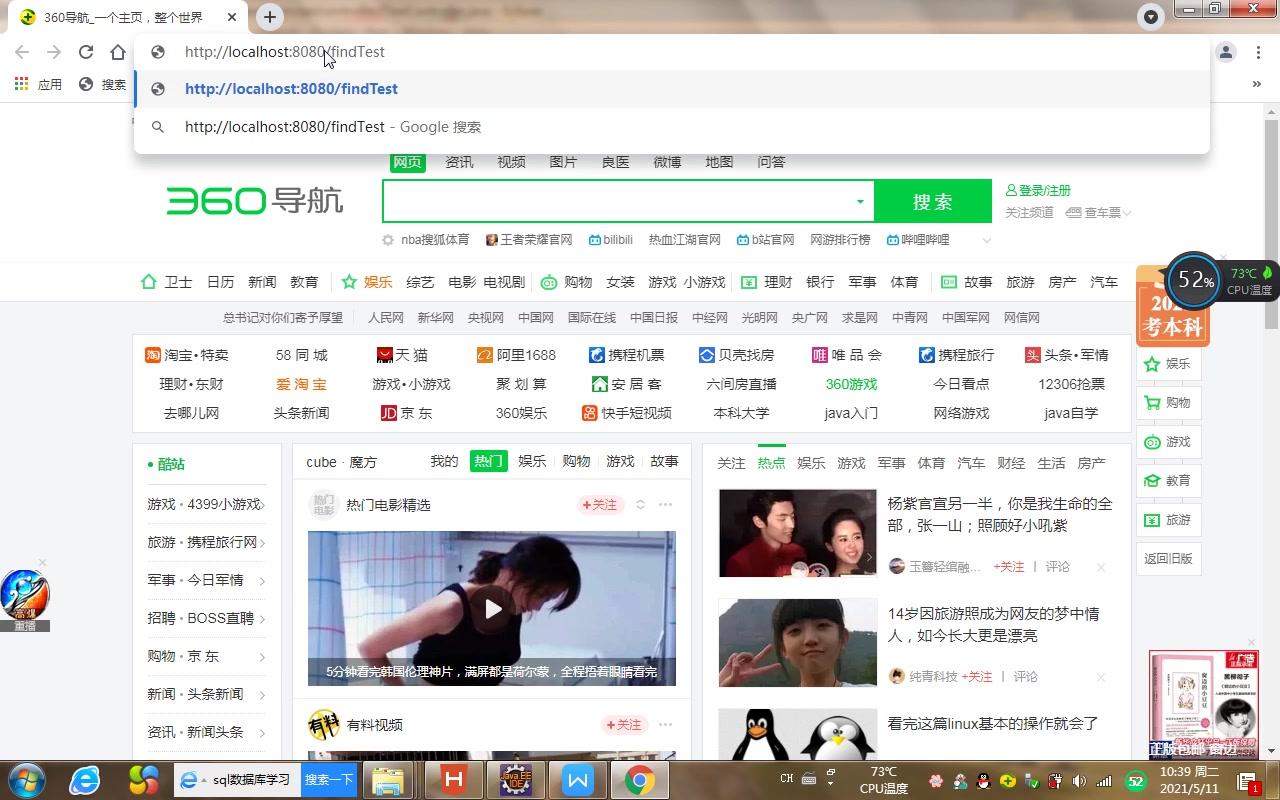Screen dimensions: 1280x800
Task: Open the 故事 category icon
Action: pyautogui.click(x=966, y=282)
